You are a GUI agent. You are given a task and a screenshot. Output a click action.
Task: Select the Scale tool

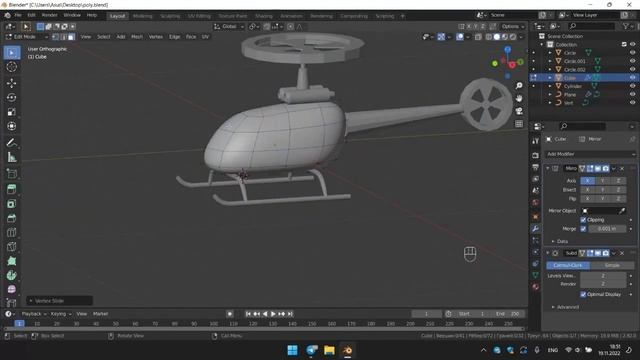click(x=11, y=112)
